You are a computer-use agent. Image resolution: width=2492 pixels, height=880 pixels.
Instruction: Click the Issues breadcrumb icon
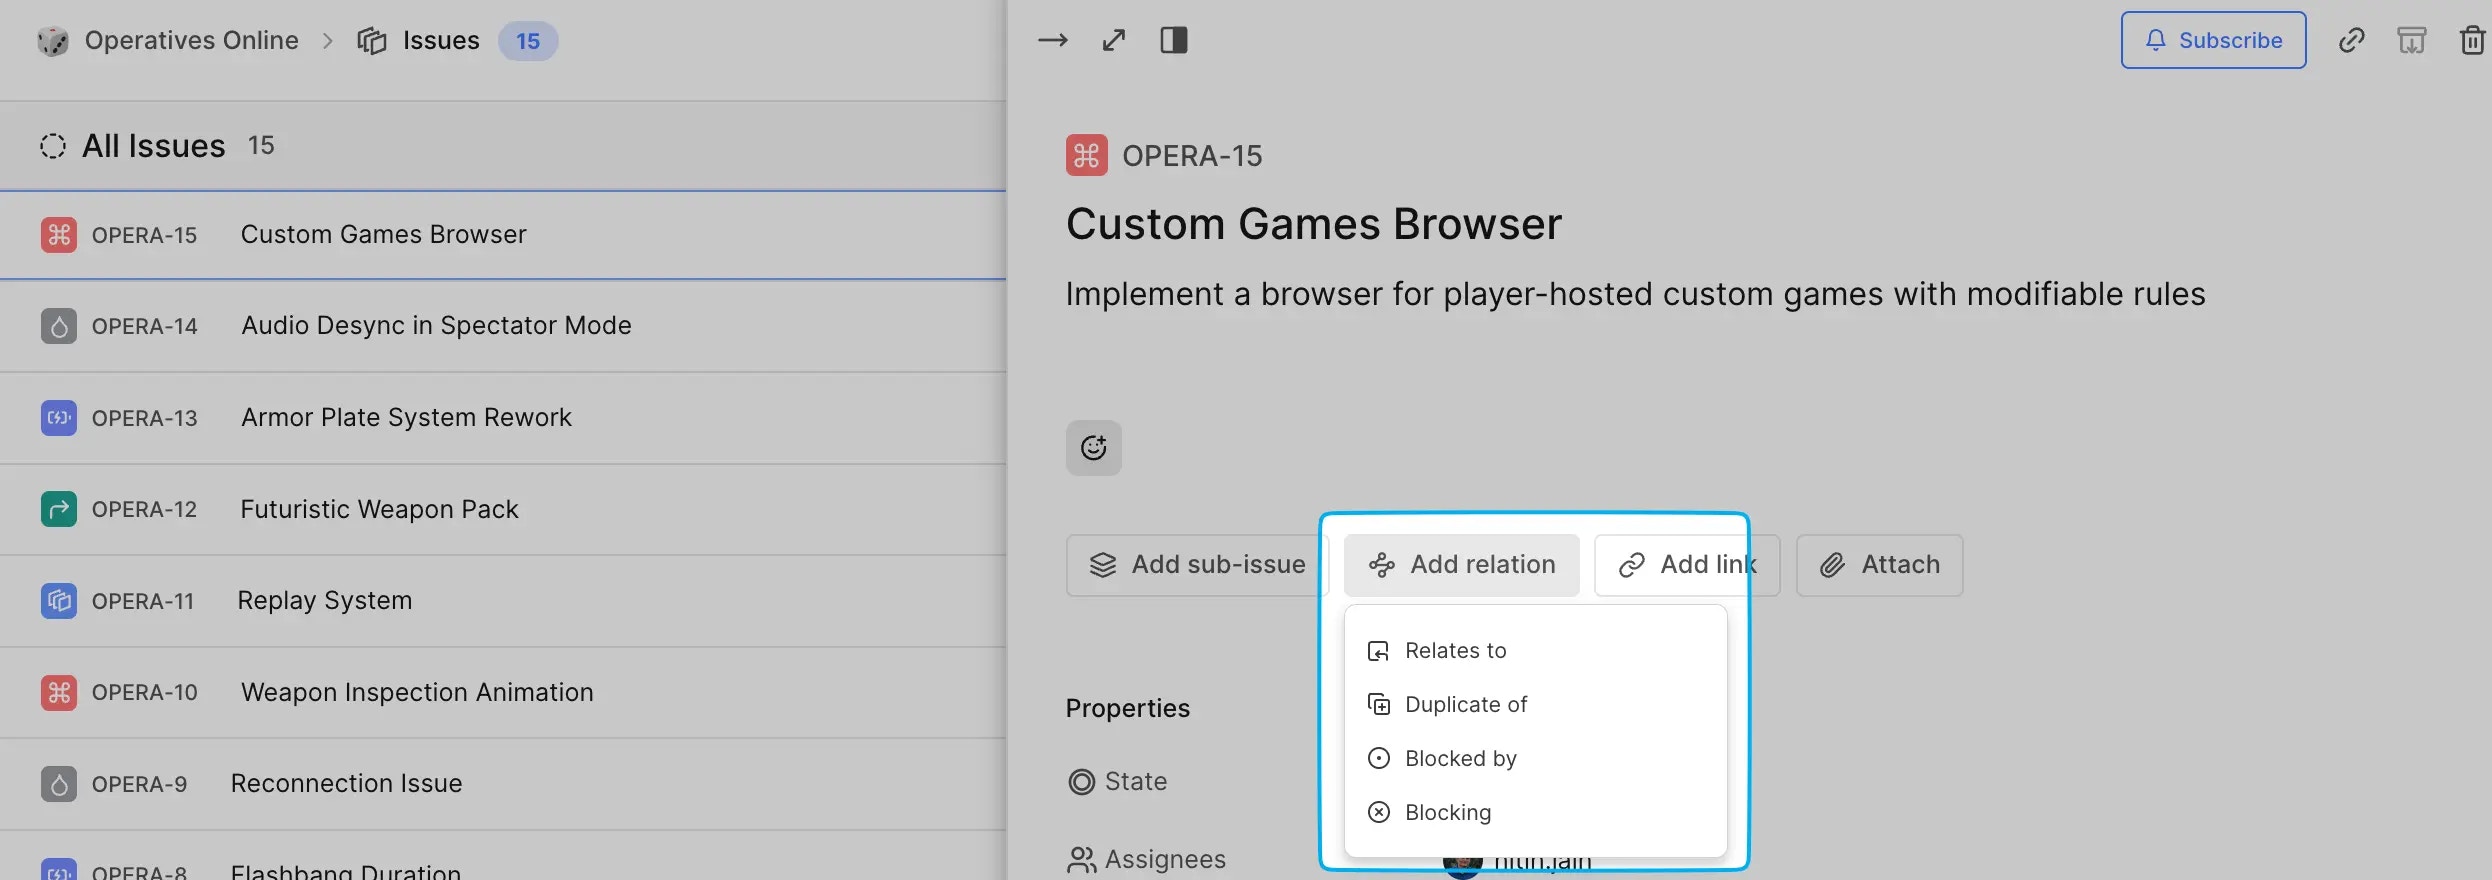(372, 41)
